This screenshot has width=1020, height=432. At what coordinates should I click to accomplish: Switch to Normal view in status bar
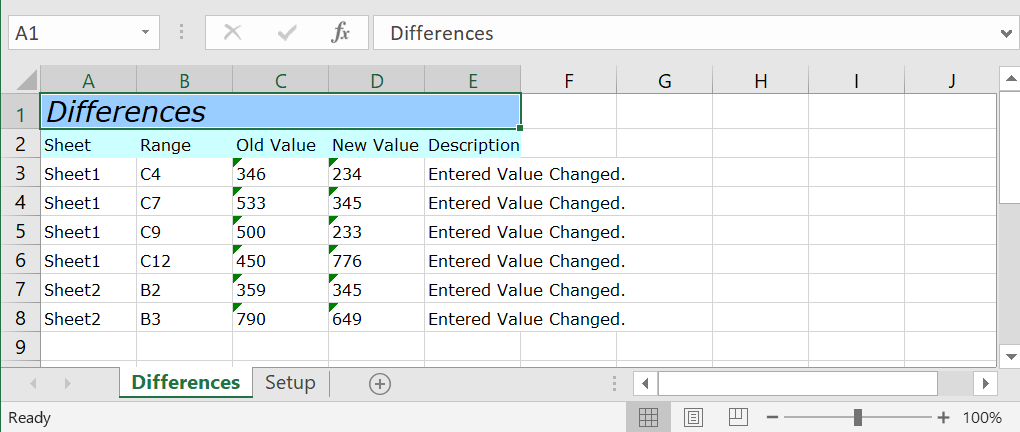648,417
